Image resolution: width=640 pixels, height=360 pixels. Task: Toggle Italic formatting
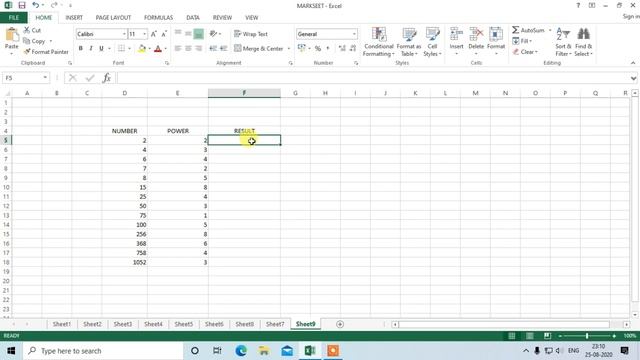click(91, 49)
